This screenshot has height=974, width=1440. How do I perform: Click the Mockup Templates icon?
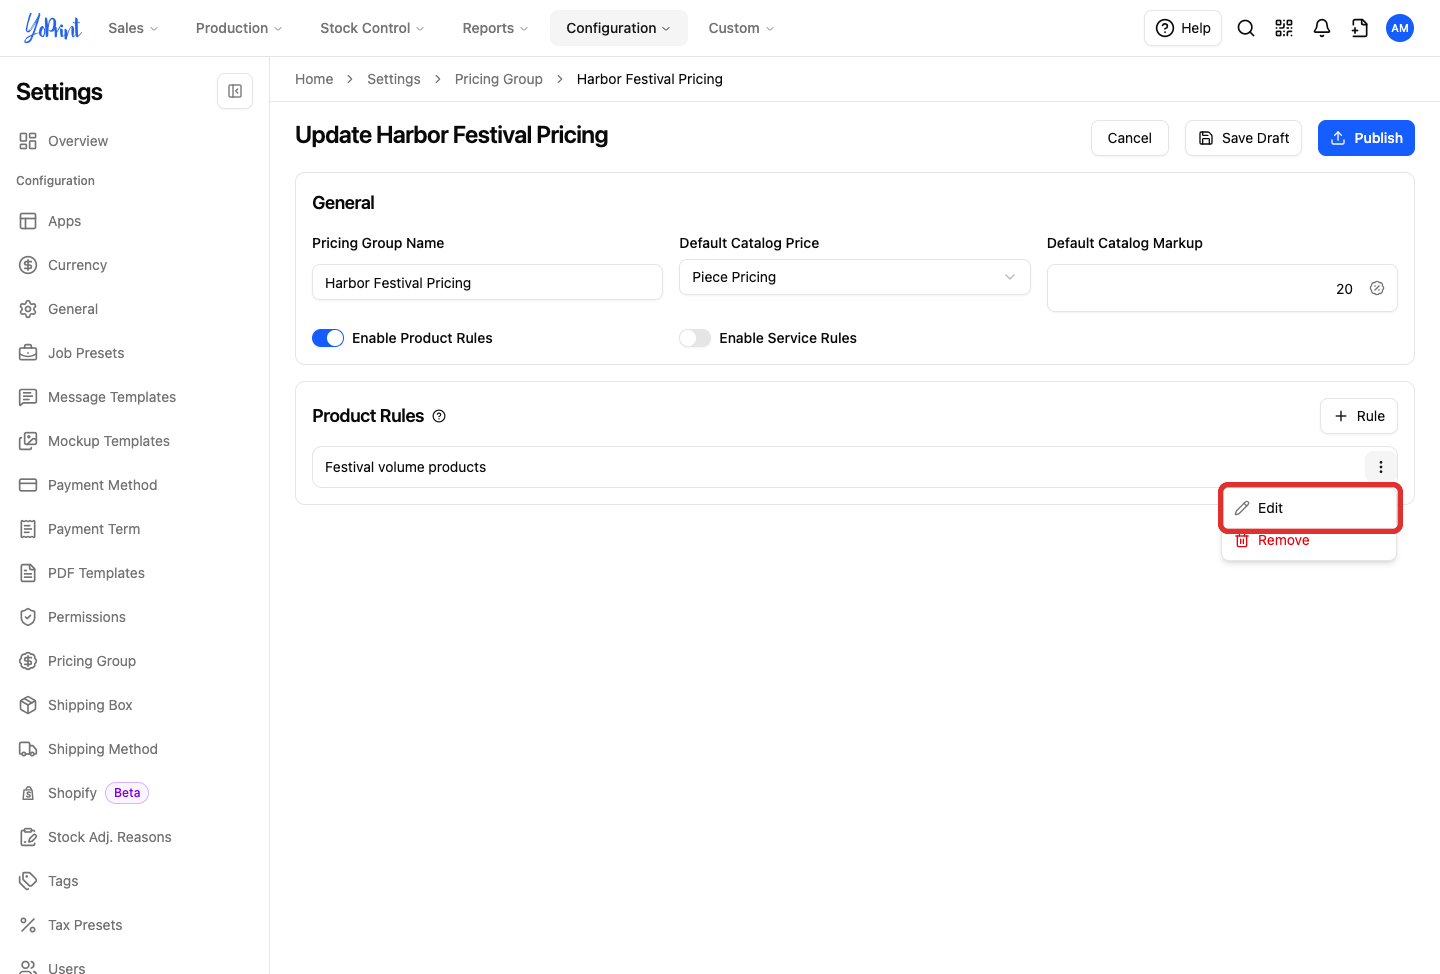pyautogui.click(x=28, y=441)
